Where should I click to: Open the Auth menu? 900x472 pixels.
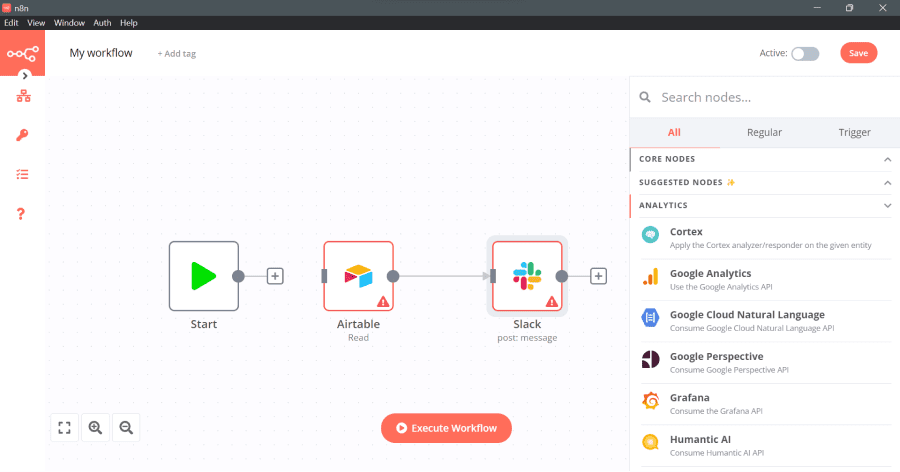[102, 23]
